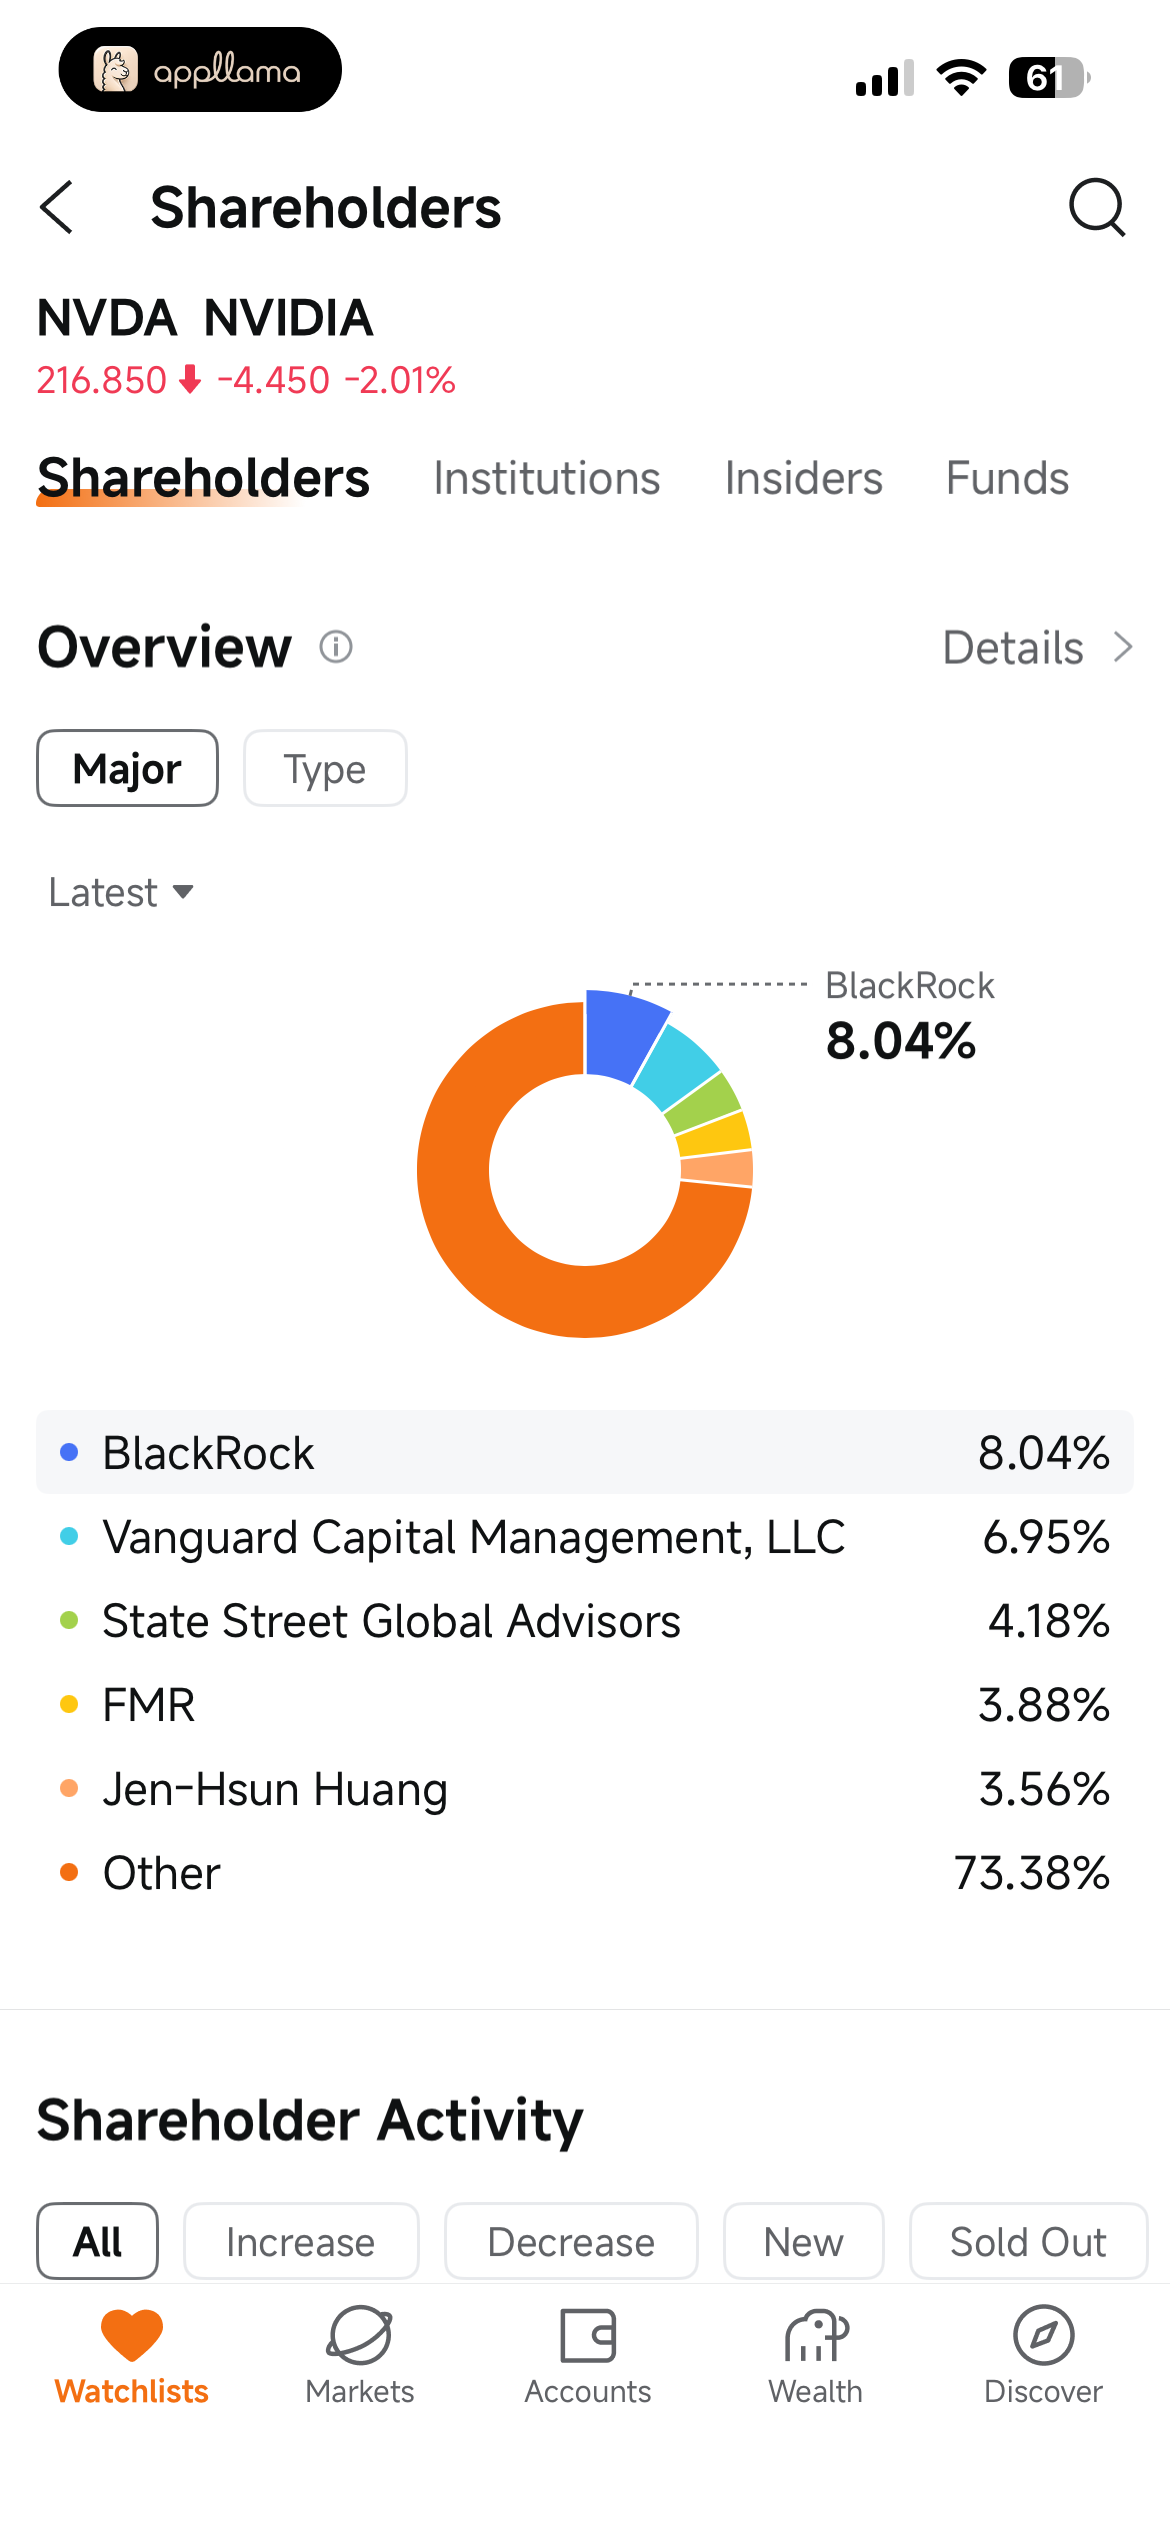Select the Vanguard Capital Management row
1170x2532 pixels.
click(585, 1536)
